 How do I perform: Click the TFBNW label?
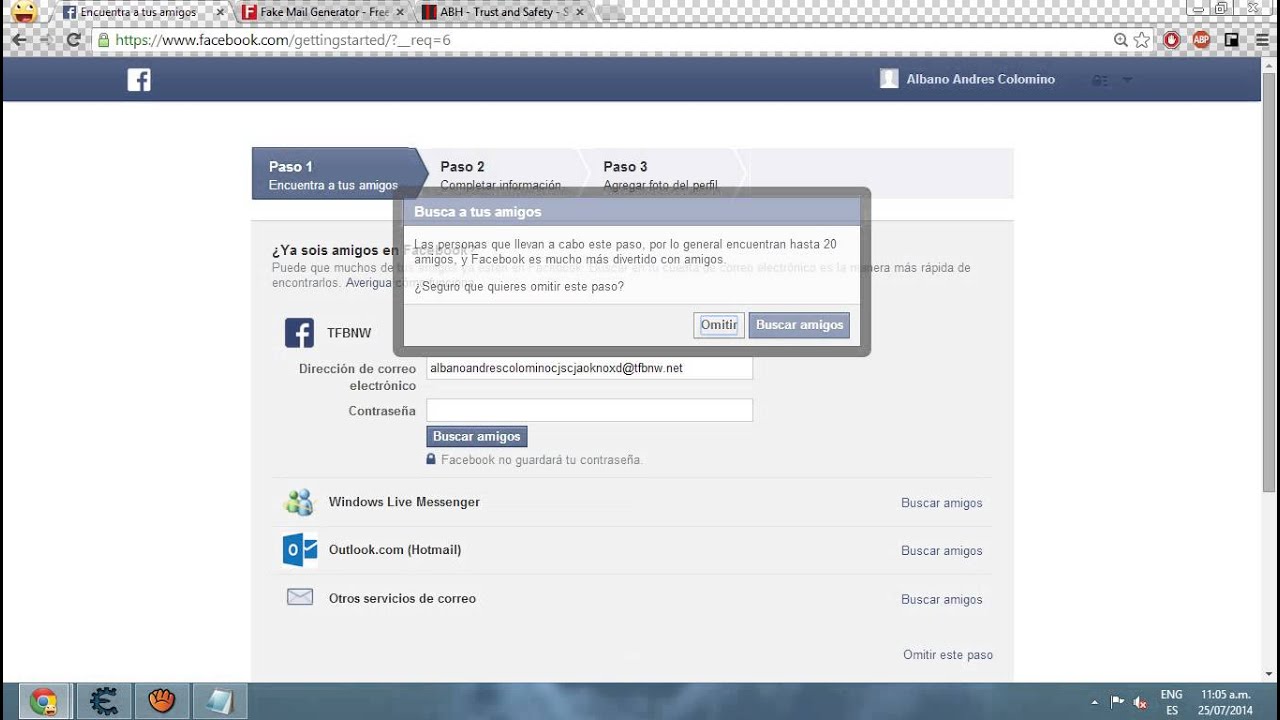coord(349,333)
